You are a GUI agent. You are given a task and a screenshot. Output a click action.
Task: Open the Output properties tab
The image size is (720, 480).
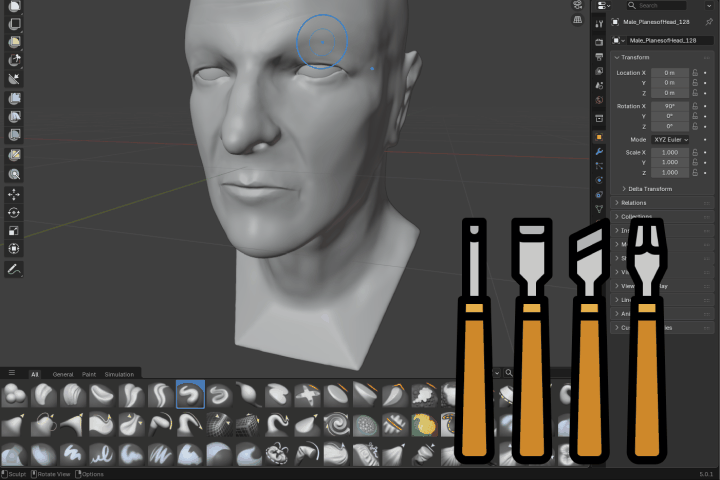[599, 57]
